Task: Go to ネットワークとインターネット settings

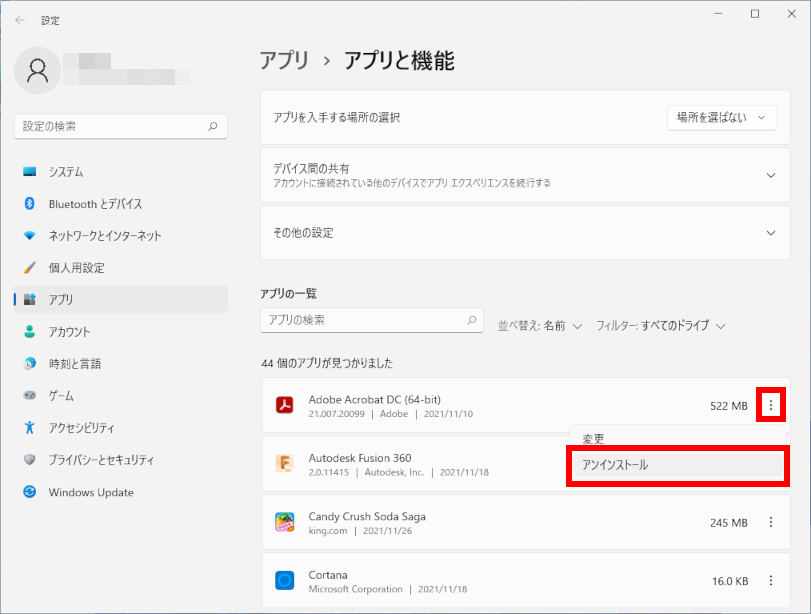Action: (x=104, y=236)
